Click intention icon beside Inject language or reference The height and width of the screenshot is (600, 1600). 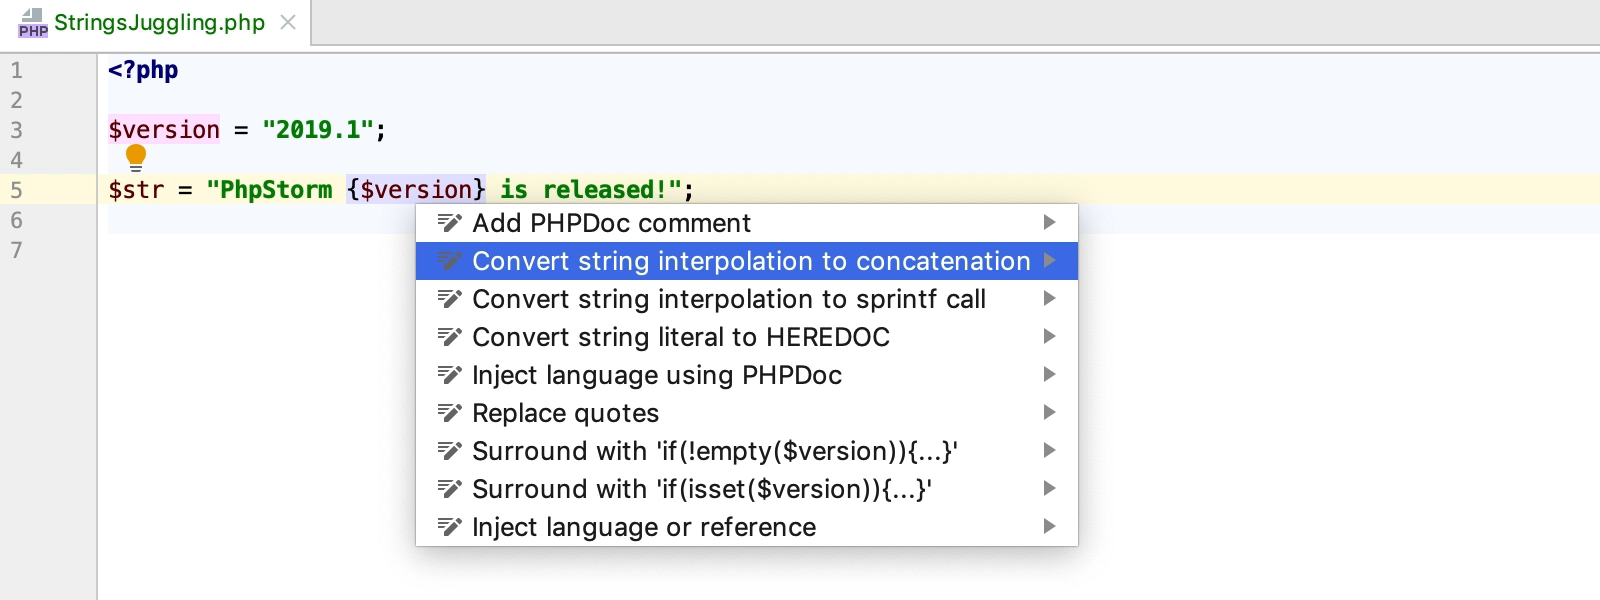(450, 527)
